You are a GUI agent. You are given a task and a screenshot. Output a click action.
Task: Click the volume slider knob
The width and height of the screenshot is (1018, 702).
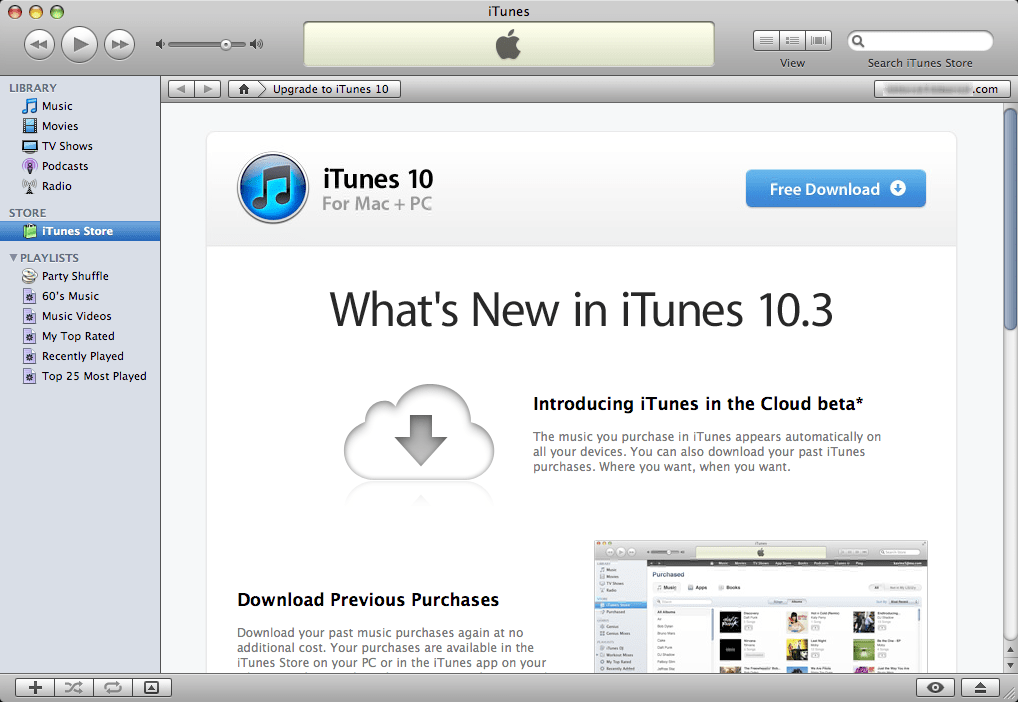[x=225, y=45]
